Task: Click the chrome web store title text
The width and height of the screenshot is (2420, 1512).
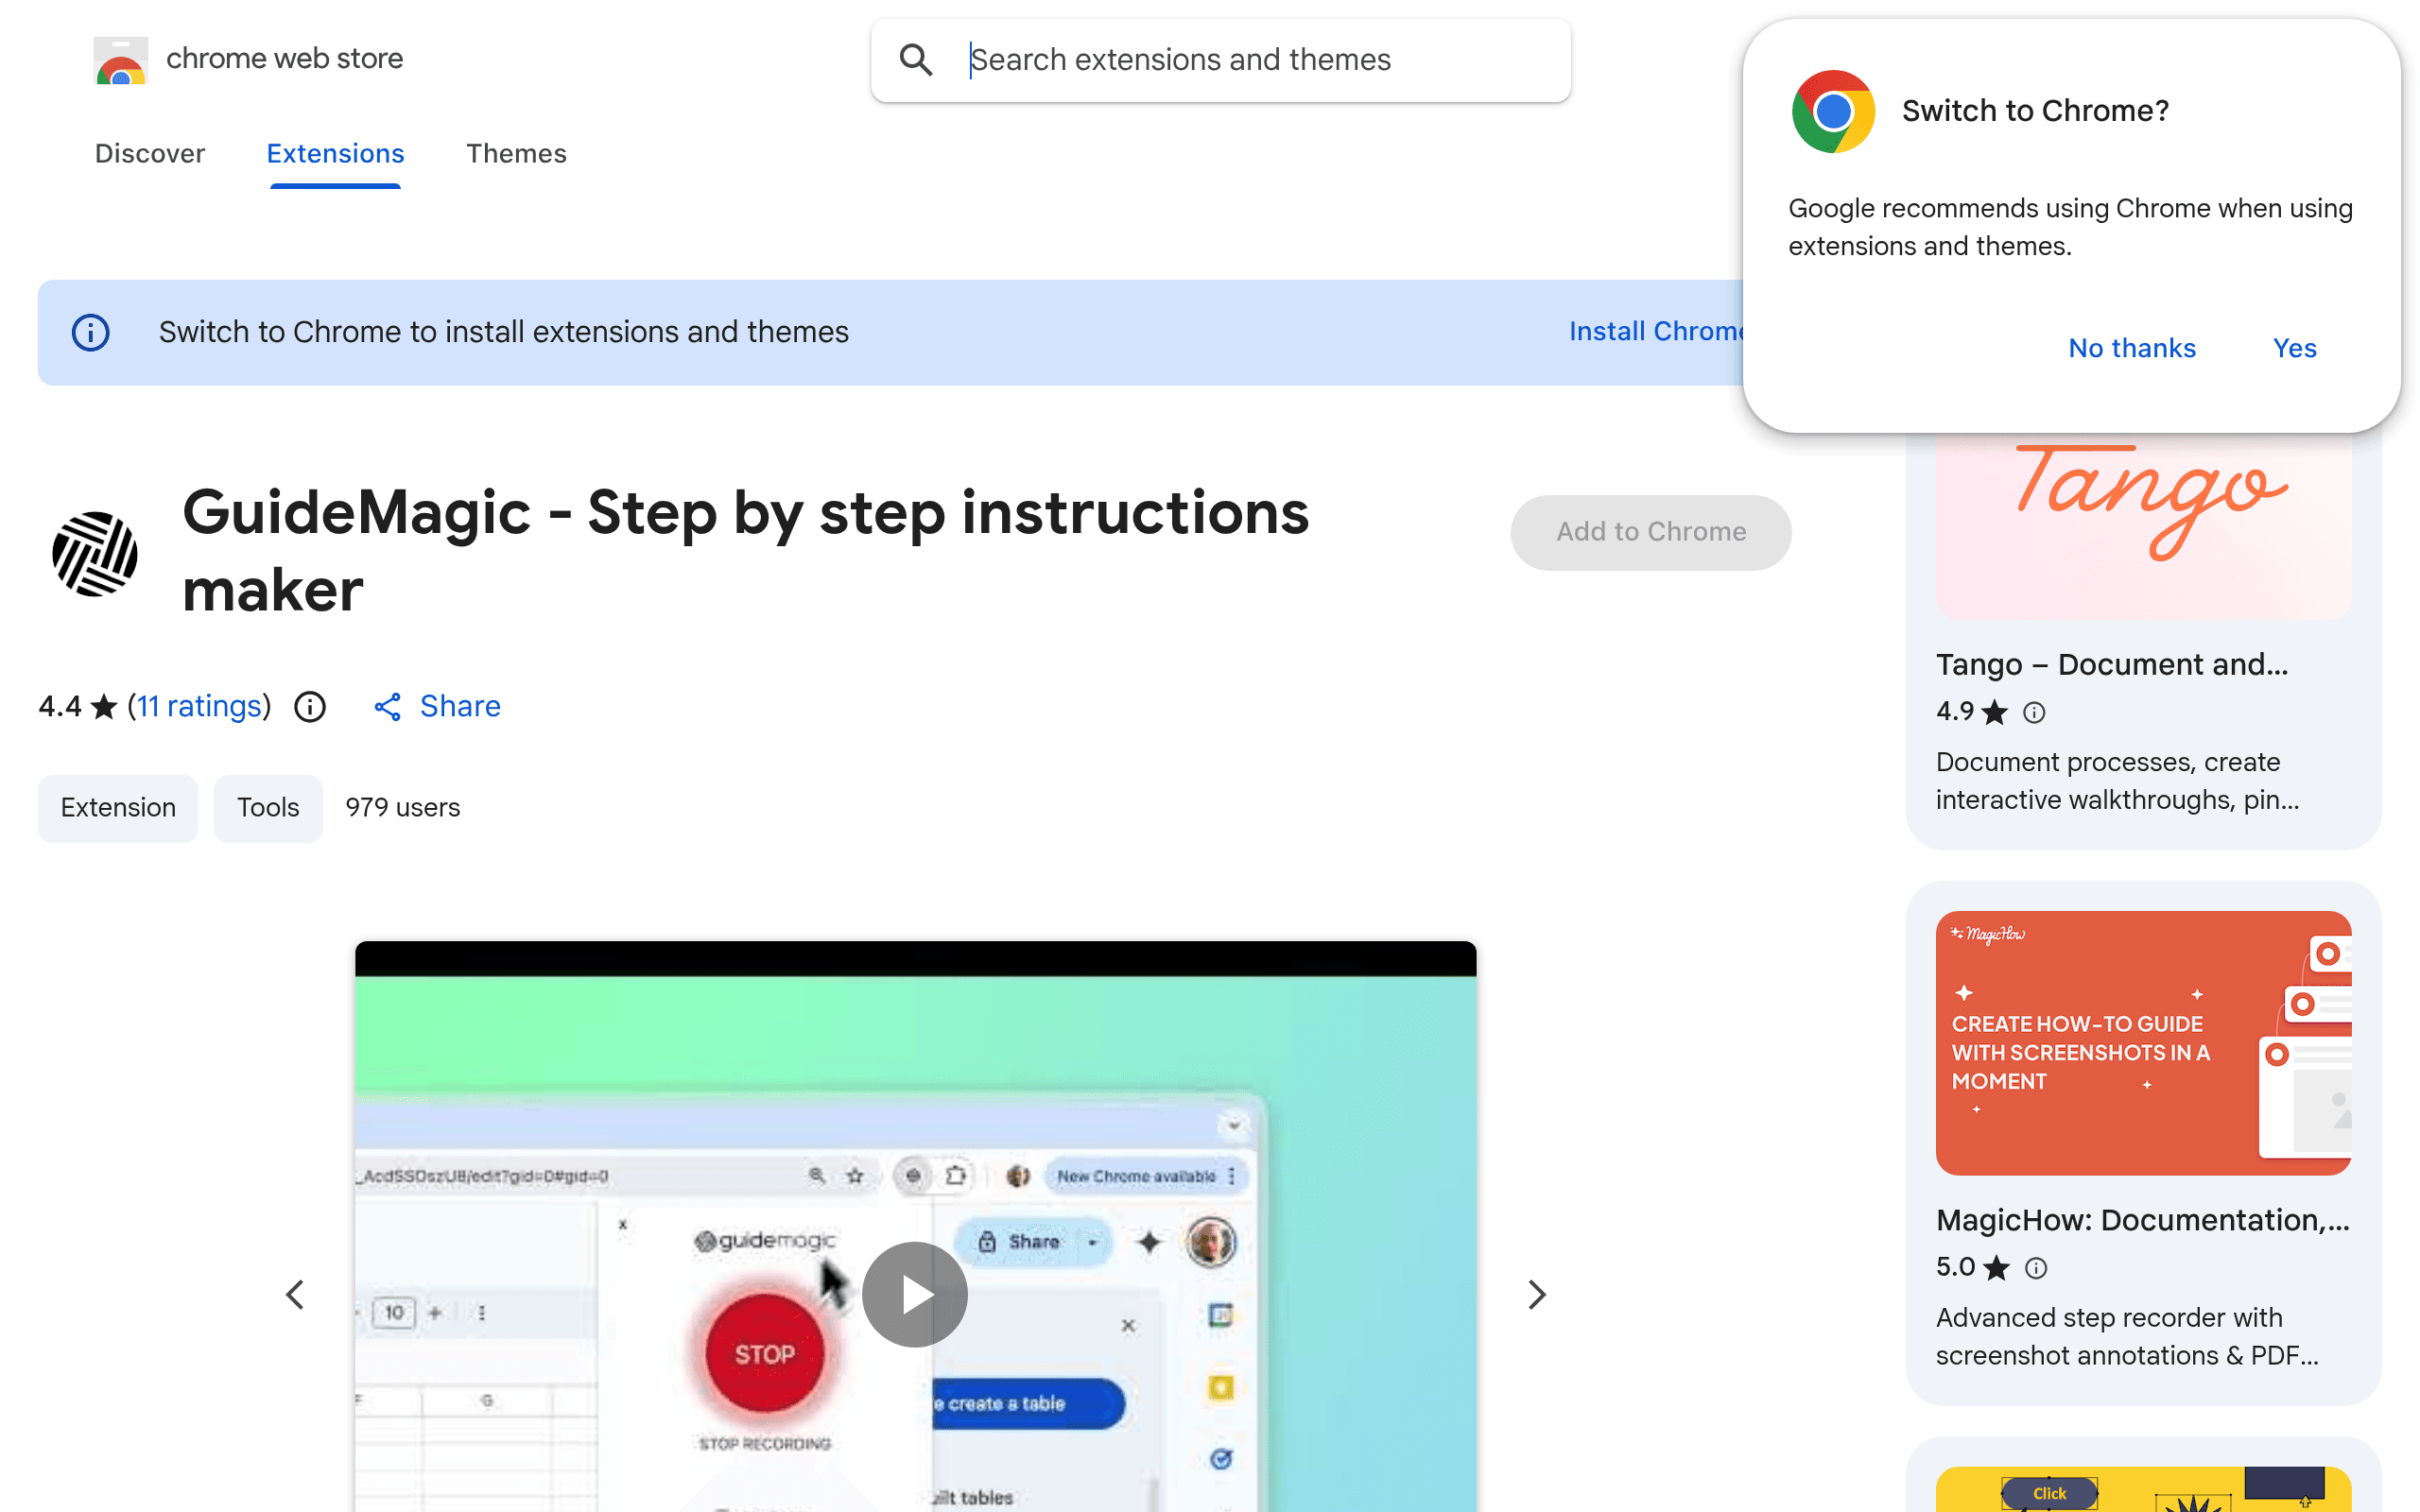Action: point(284,58)
